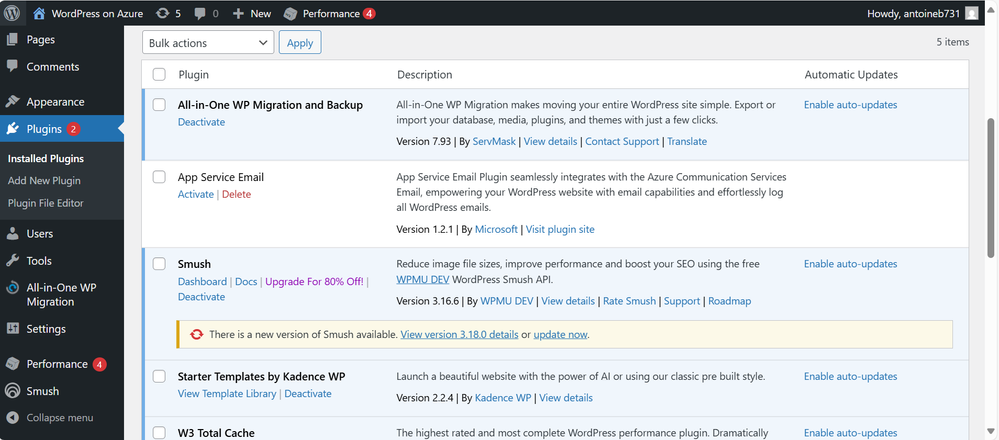
Task: Click the Performance sidebar cube icon
Action: (x=12, y=364)
